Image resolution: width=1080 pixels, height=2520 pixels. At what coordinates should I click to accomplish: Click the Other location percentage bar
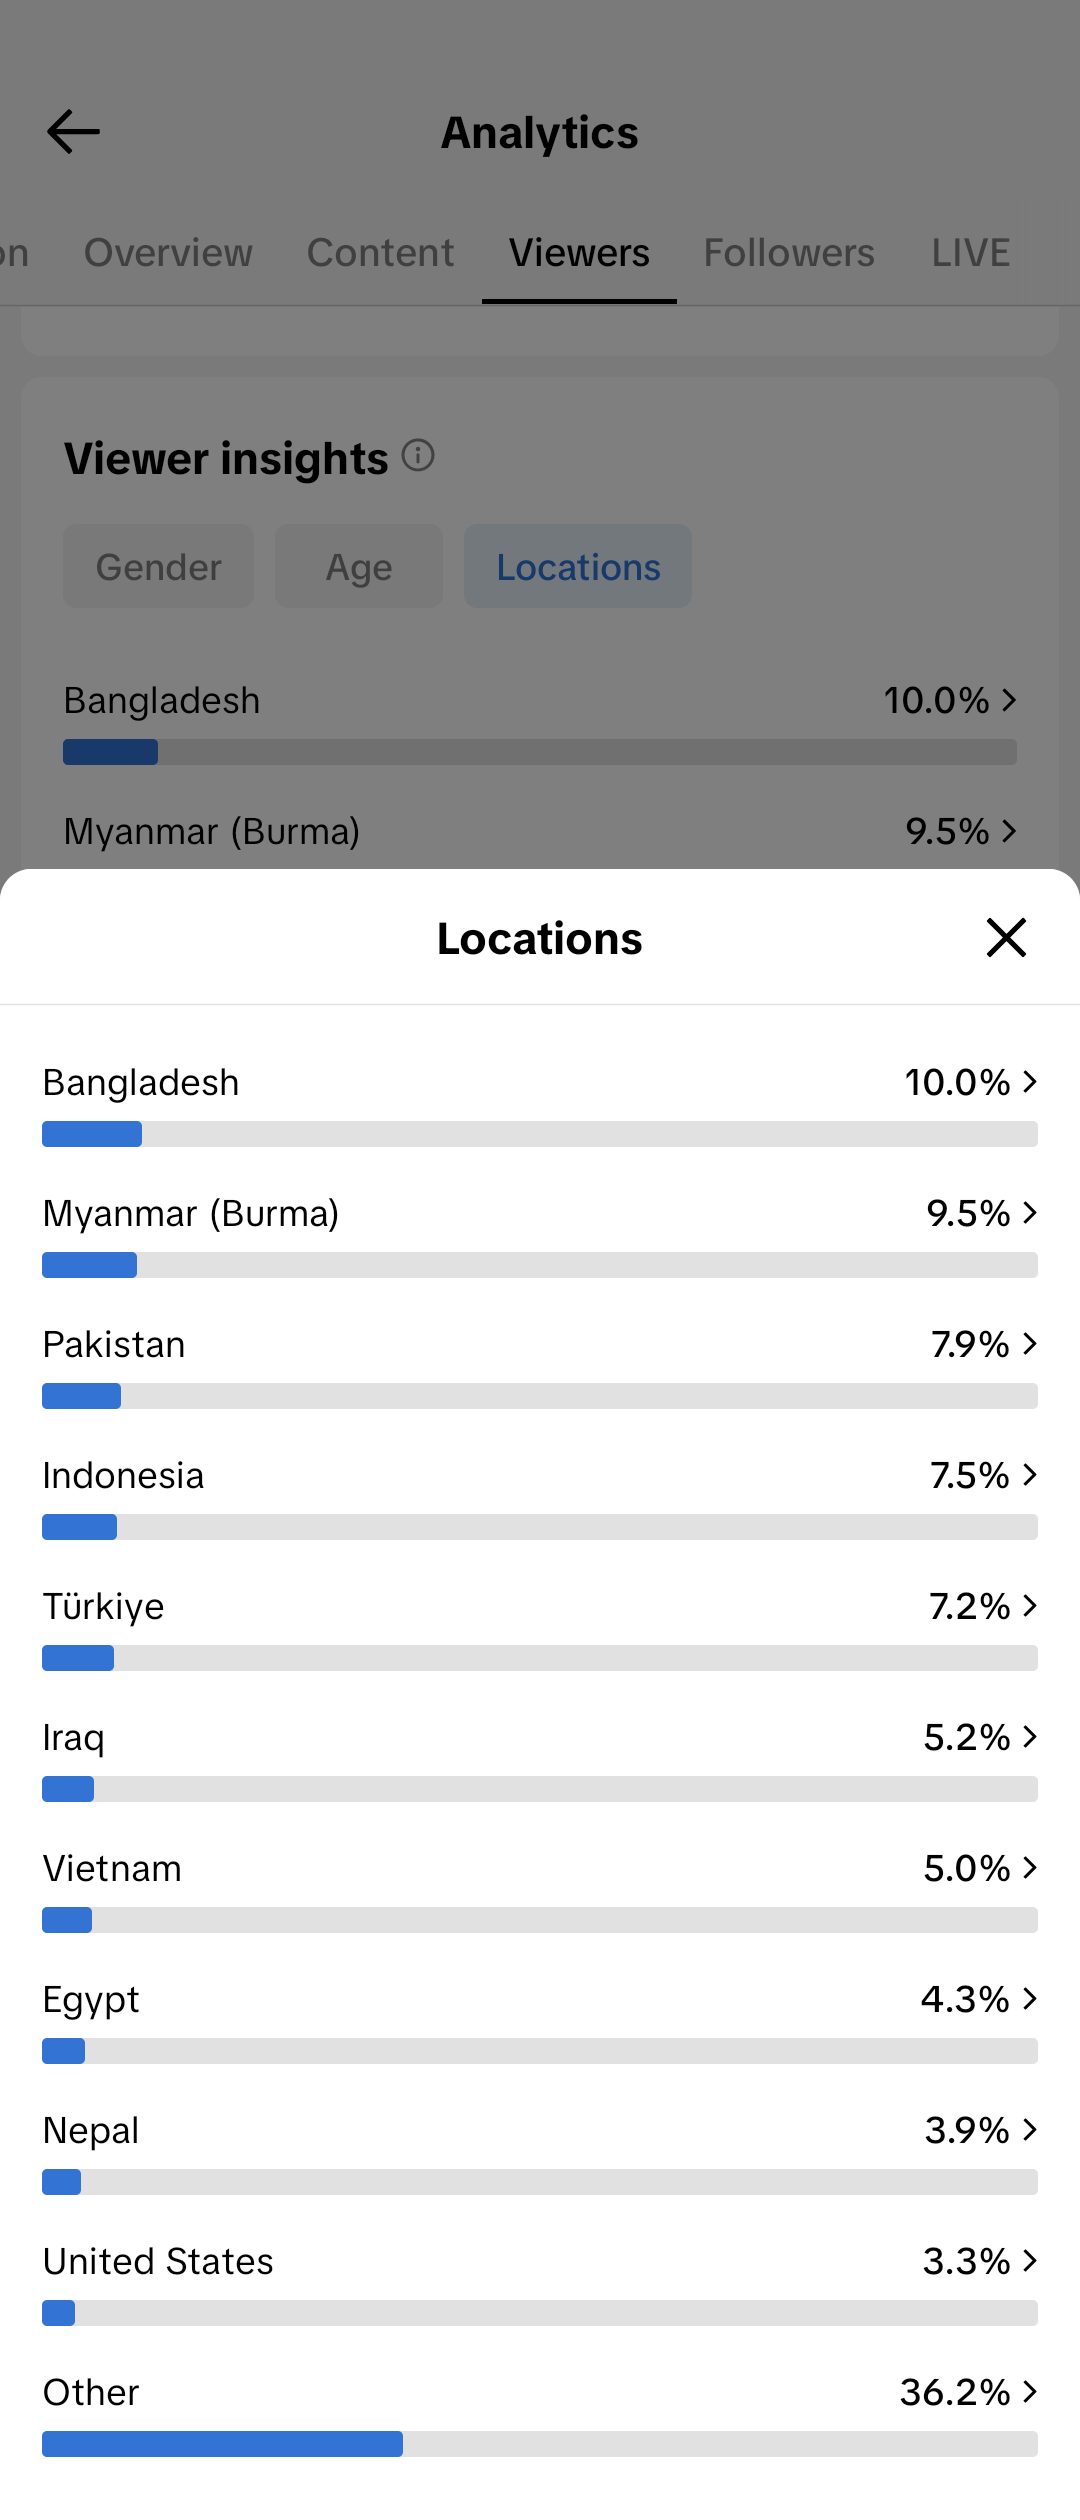pyautogui.click(x=540, y=2444)
